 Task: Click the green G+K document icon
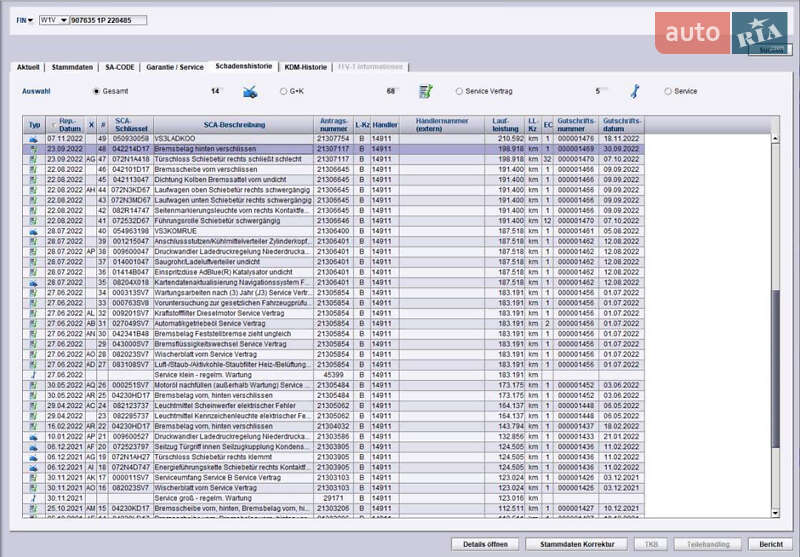click(425, 91)
